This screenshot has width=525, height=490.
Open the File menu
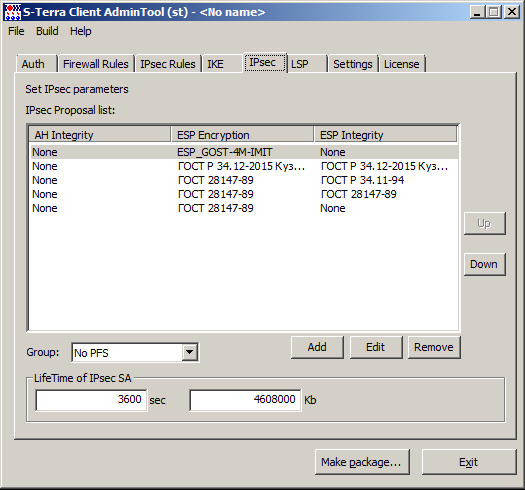click(x=16, y=31)
